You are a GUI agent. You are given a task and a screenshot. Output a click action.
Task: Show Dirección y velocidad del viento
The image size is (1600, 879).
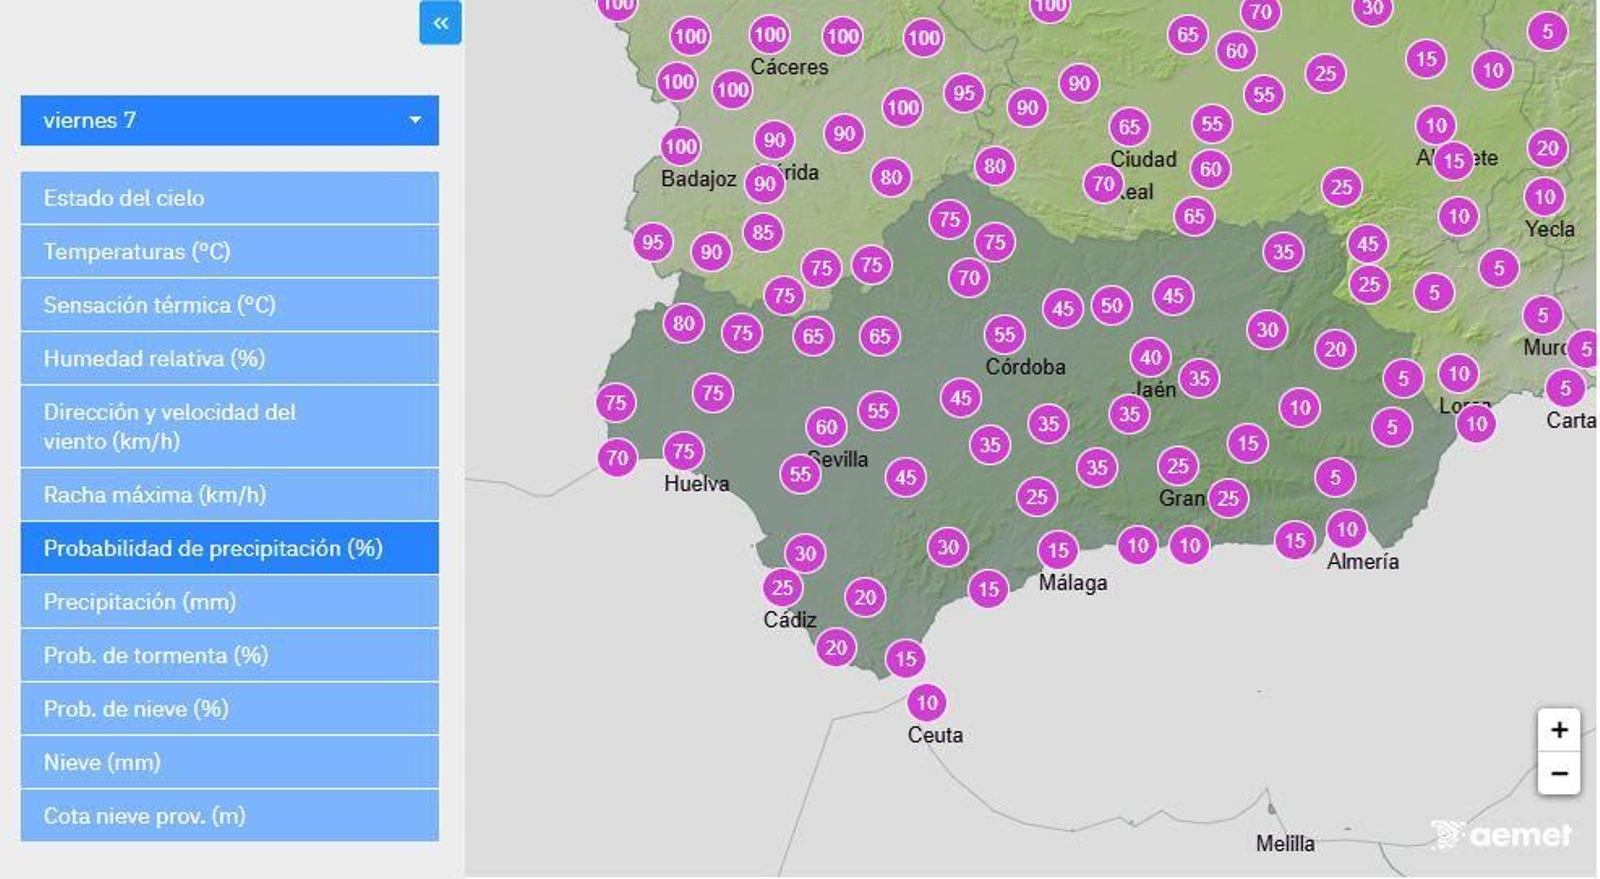tap(229, 426)
